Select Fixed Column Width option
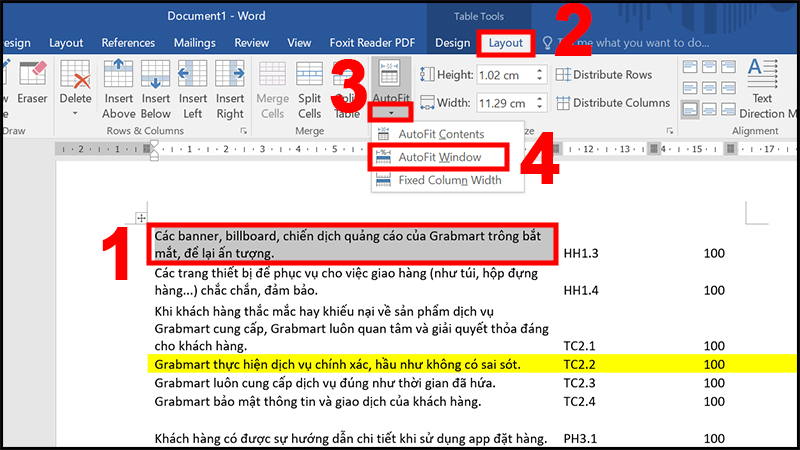This screenshot has height=450, width=800. click(449, 180)
